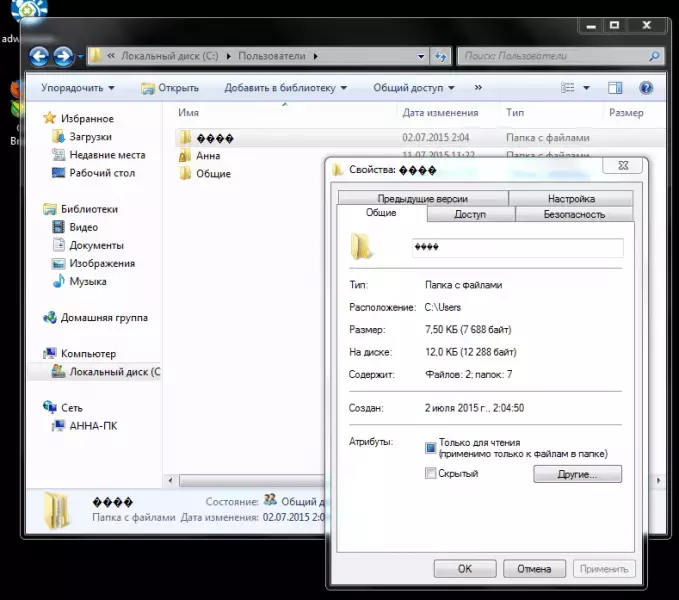Click the folder name field in properties
Viewport: 679px width, 600px height.
pyautogui.click(x=517, y=248)
